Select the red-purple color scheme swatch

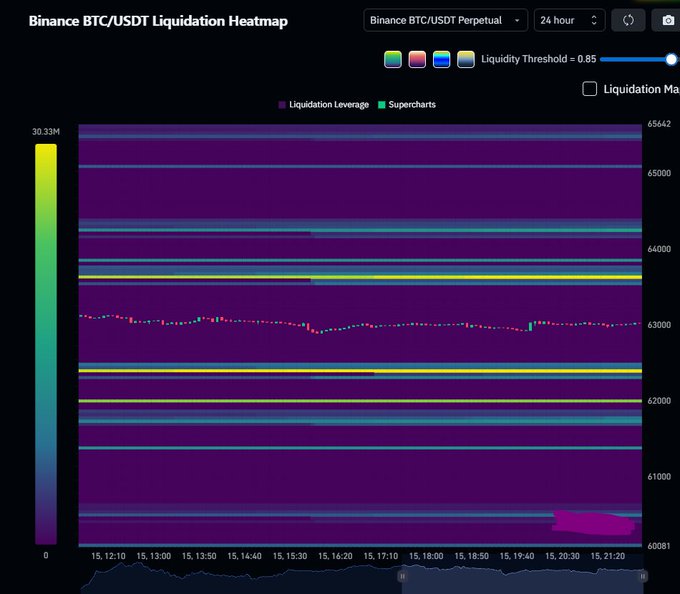[x=417, y=59]
